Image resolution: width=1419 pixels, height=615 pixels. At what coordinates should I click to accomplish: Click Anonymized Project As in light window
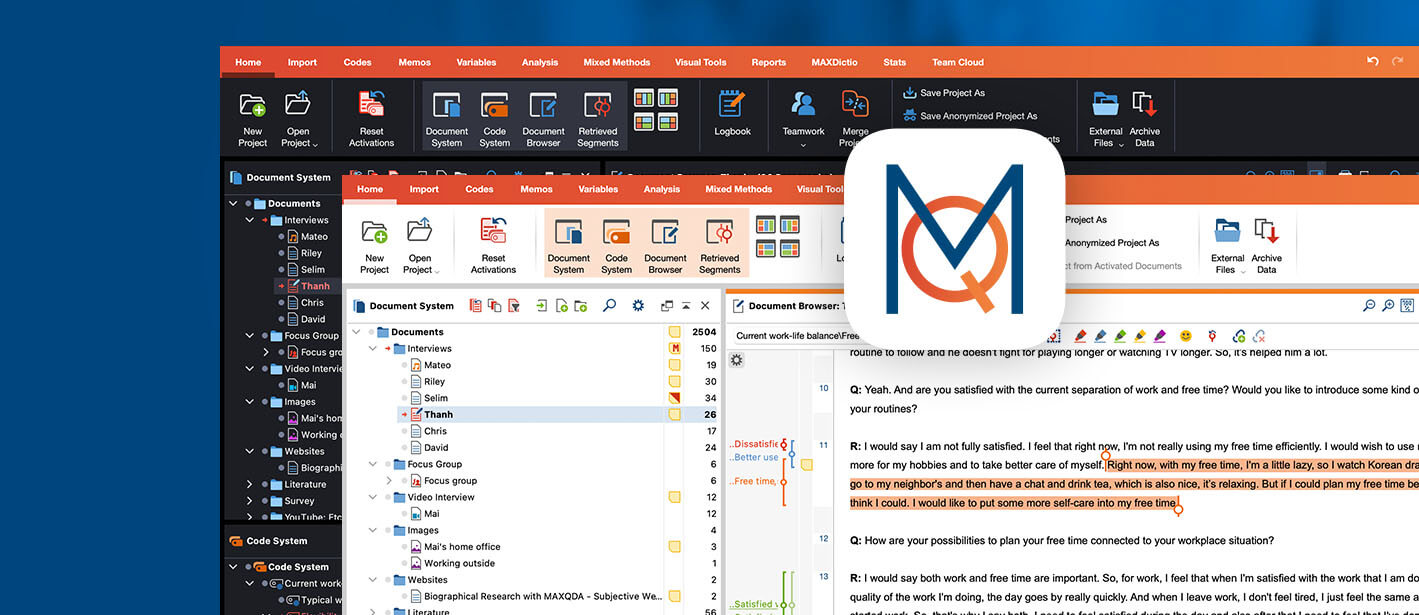click(1112, 243)
